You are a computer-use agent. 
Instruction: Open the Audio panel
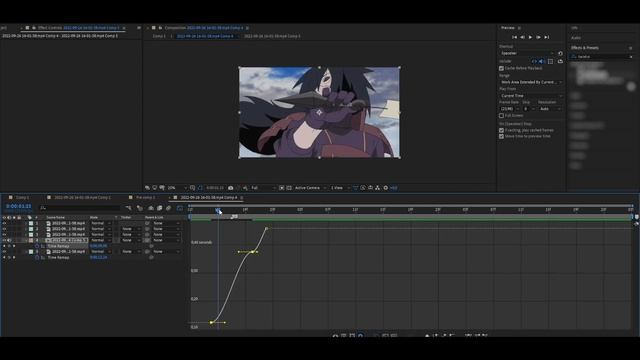(x=576, y=38)
